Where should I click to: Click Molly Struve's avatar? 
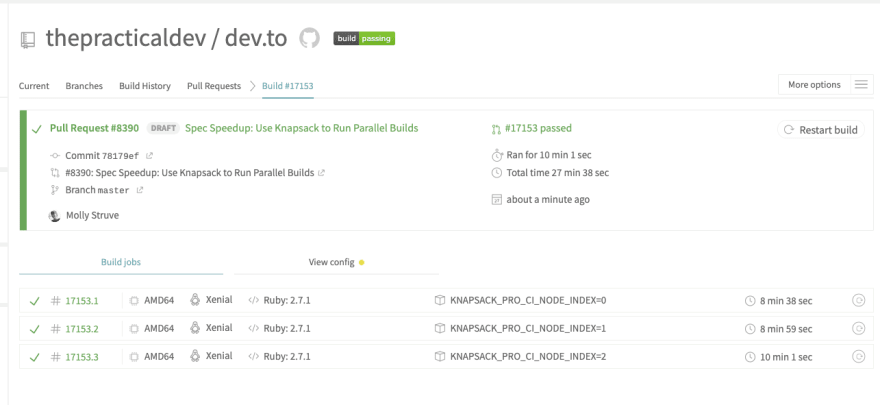click(x=54, y=215)
